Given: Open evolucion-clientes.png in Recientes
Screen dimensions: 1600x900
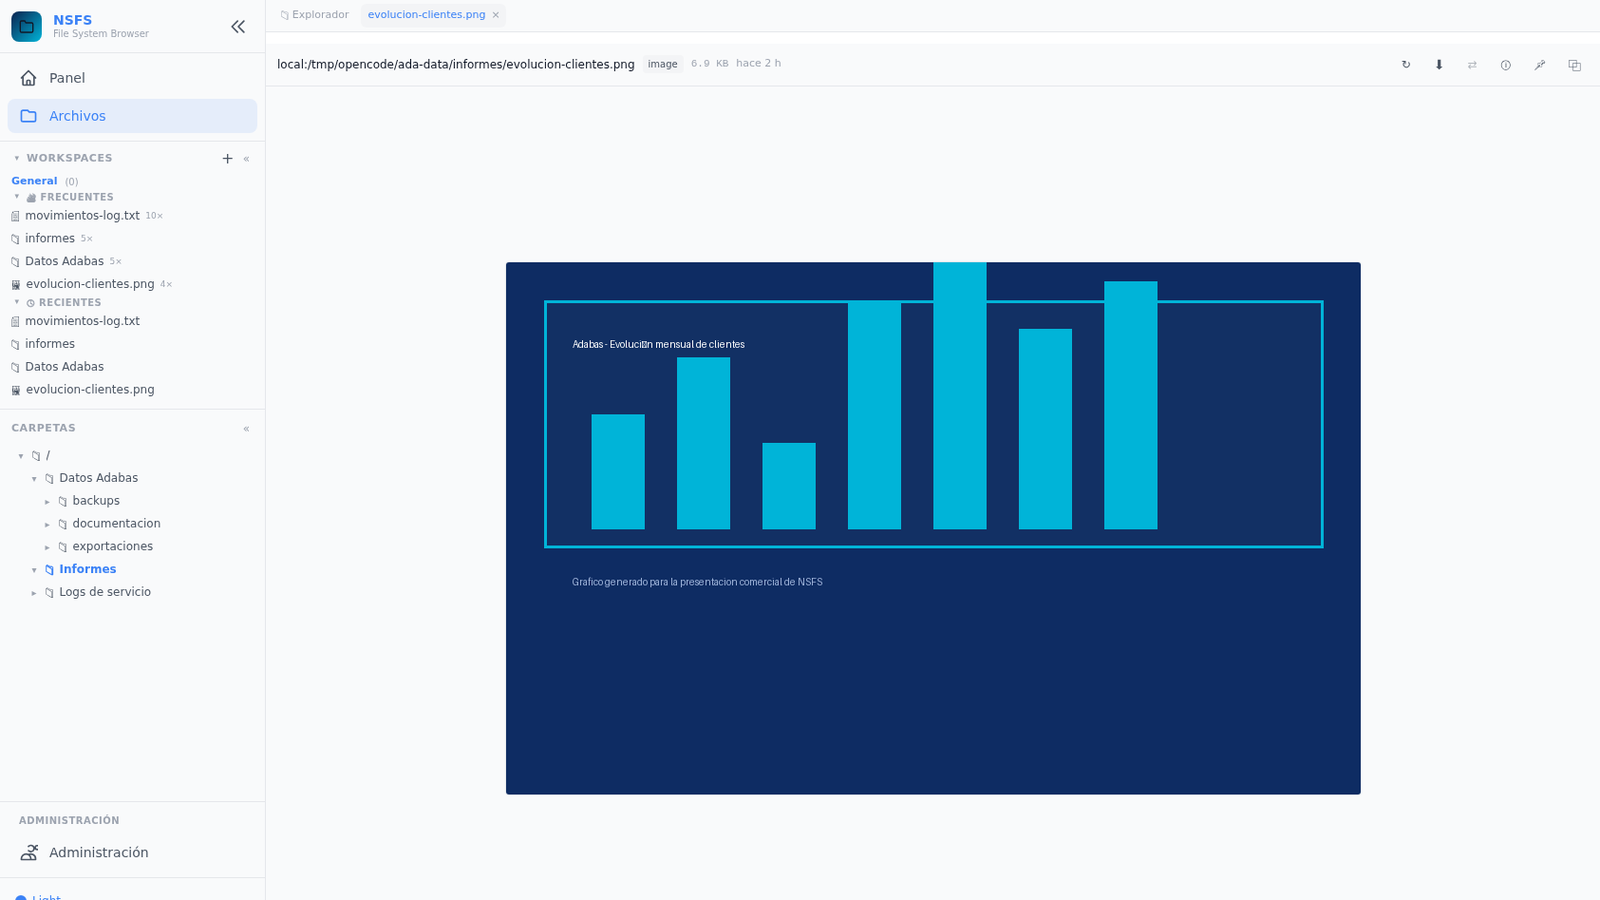Looking at the screenshot, I should click(90, 390).
